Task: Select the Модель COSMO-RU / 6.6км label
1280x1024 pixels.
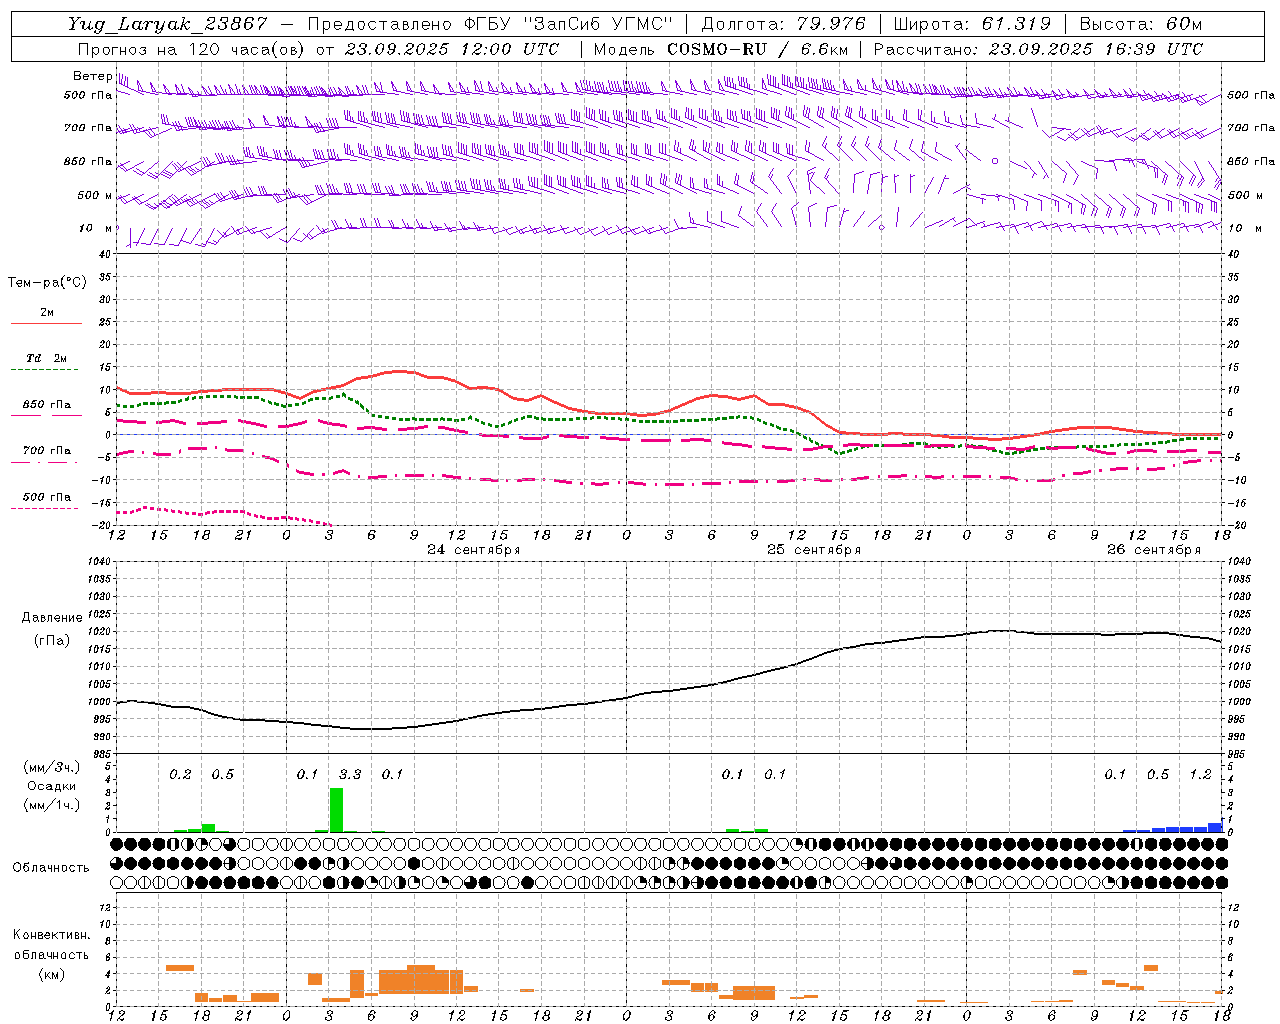Action: [721, 49]
